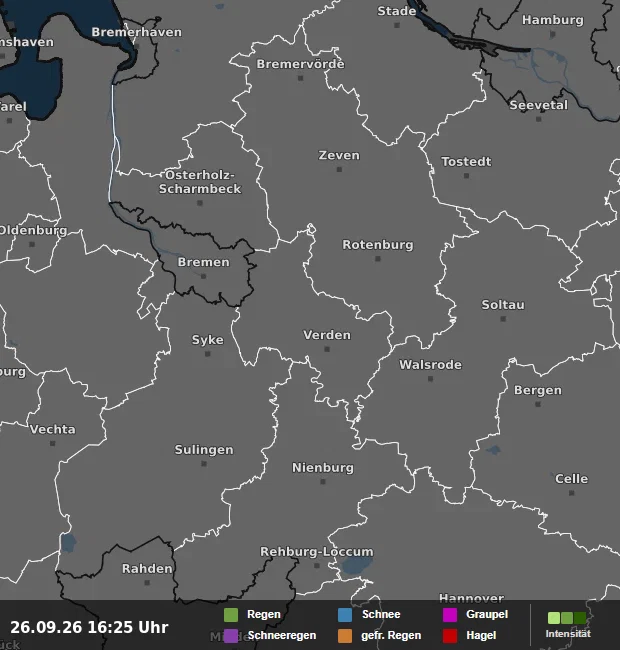This screenshot has width=620, height=650.
Task: Click the Nienburg city marker
Action: (x=323, y=481)
